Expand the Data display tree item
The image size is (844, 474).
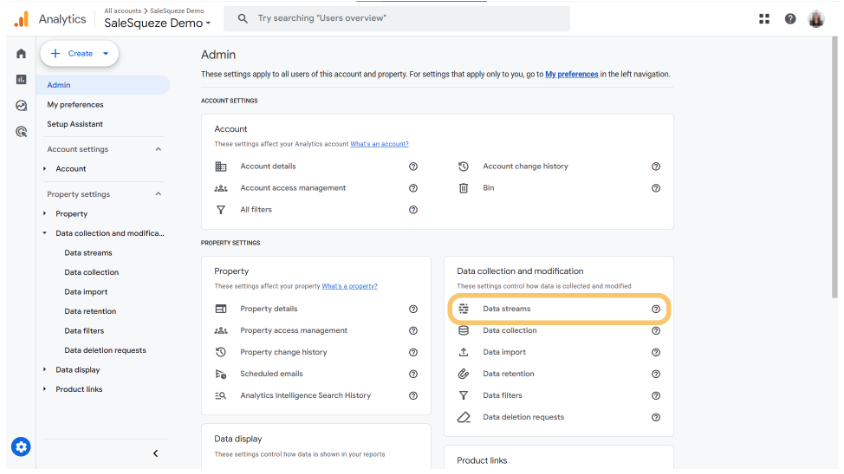(45, 370)
